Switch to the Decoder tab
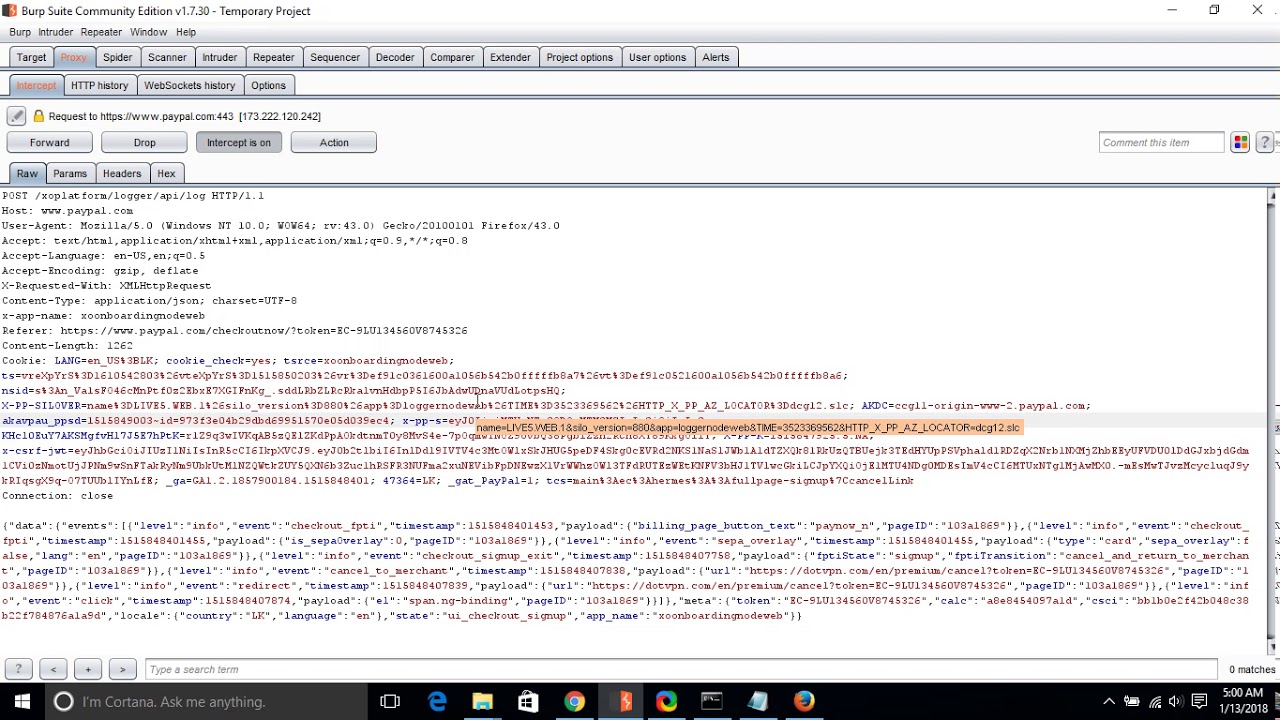 point(394,57)
